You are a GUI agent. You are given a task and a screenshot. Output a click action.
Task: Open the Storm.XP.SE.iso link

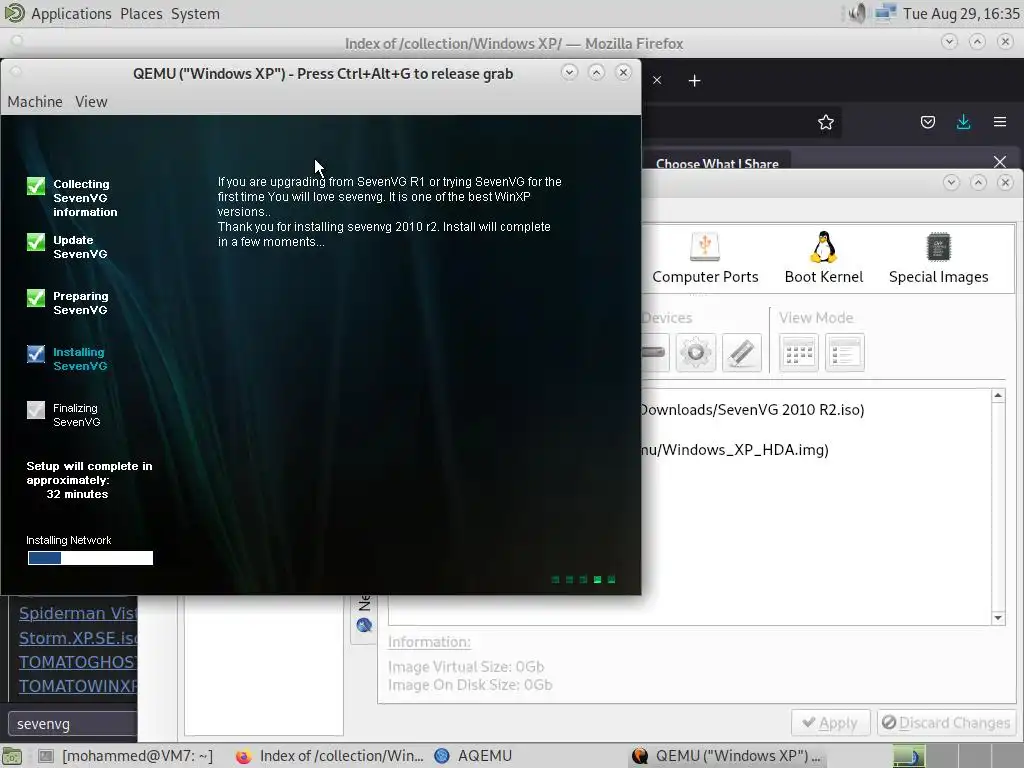tap(78, 638)
